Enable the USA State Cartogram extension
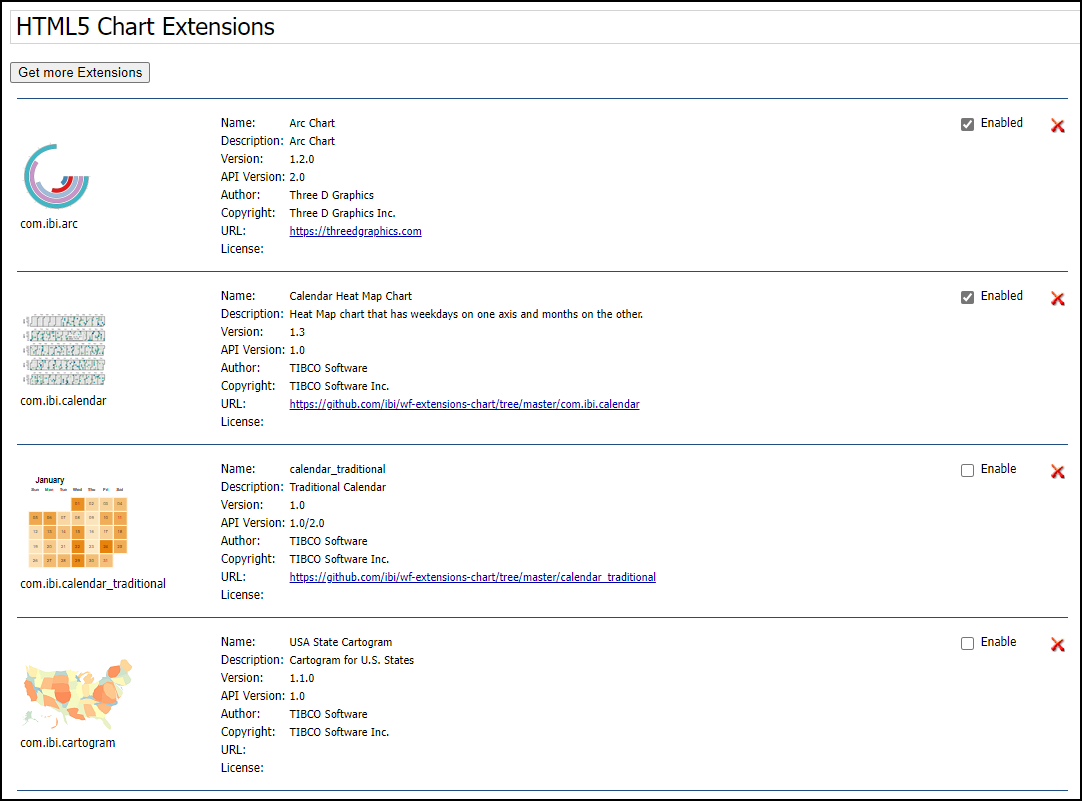The image size is (1082, 801). point(967,644)
